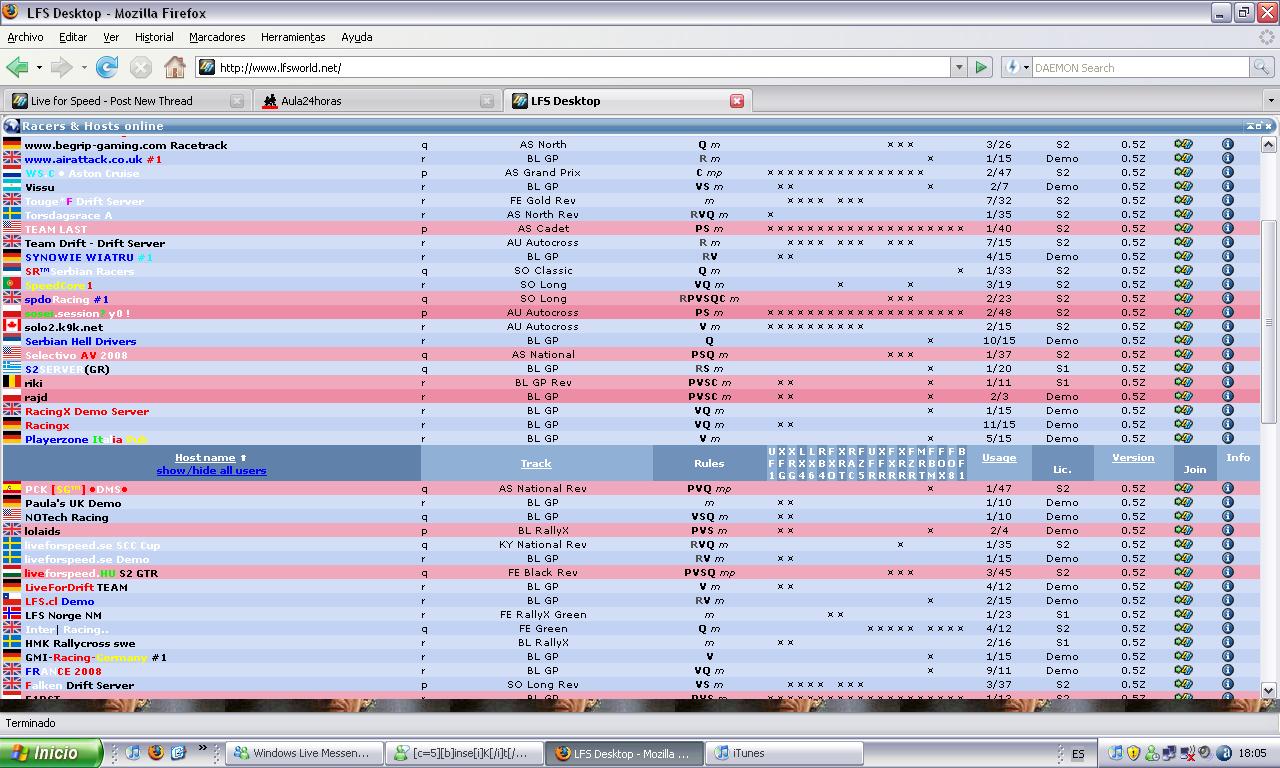Join the LFS Norge NM host

coord(1183,615)
